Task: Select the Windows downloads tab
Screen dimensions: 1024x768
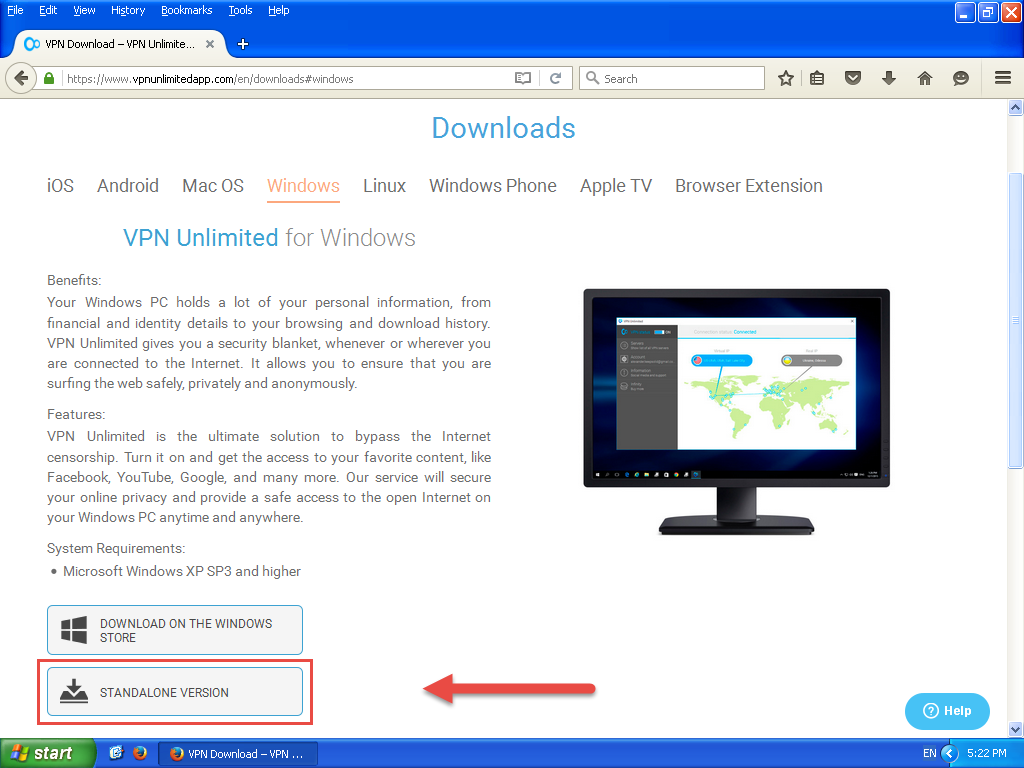Action: pyautogui.click(x=303, y=186)
